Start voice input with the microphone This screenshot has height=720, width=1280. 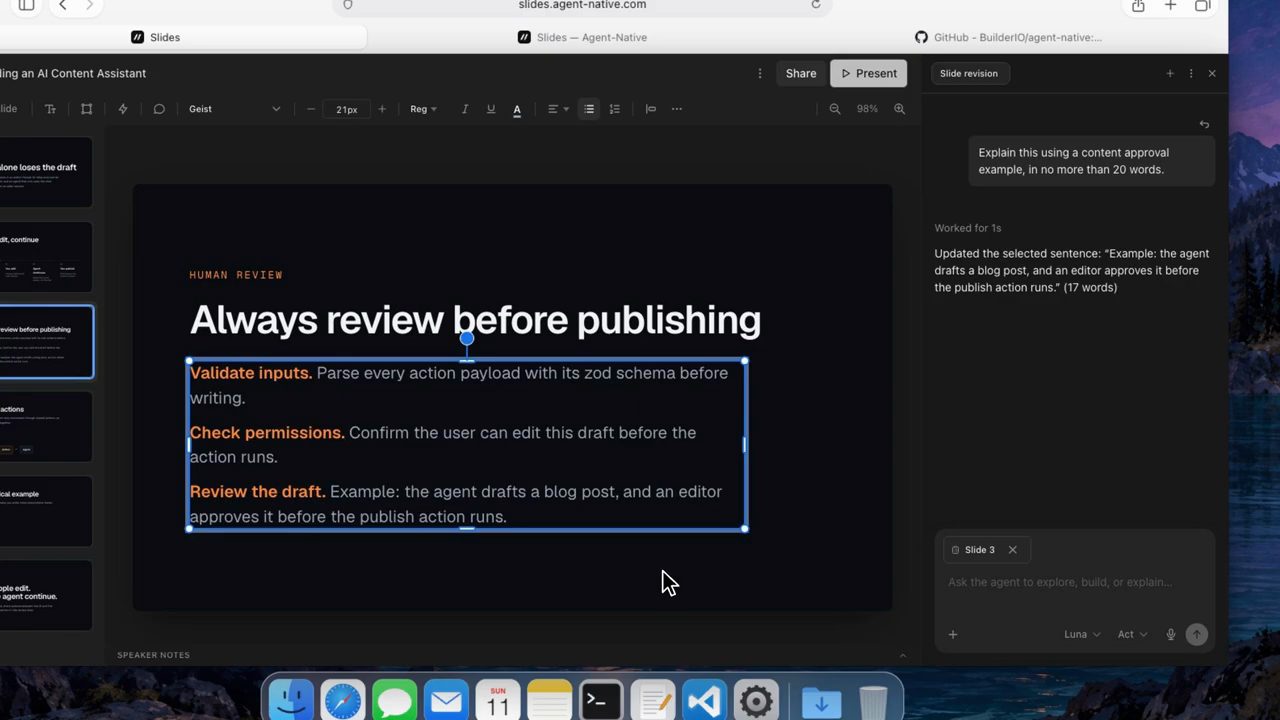click(1171, 634)
